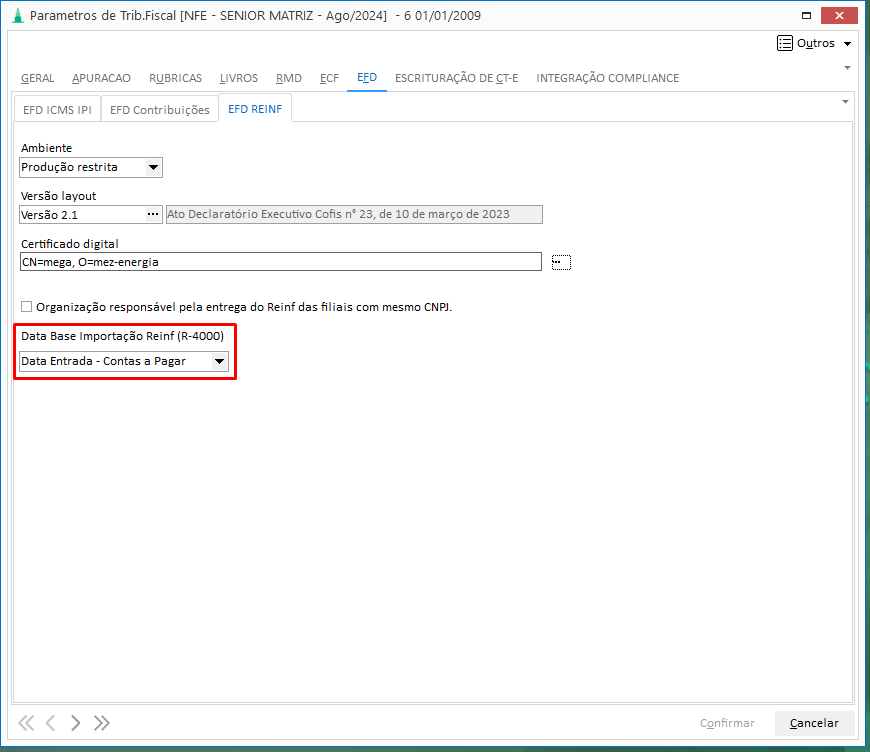Browse for digital certificate ellipsis button

coord(561,262)
